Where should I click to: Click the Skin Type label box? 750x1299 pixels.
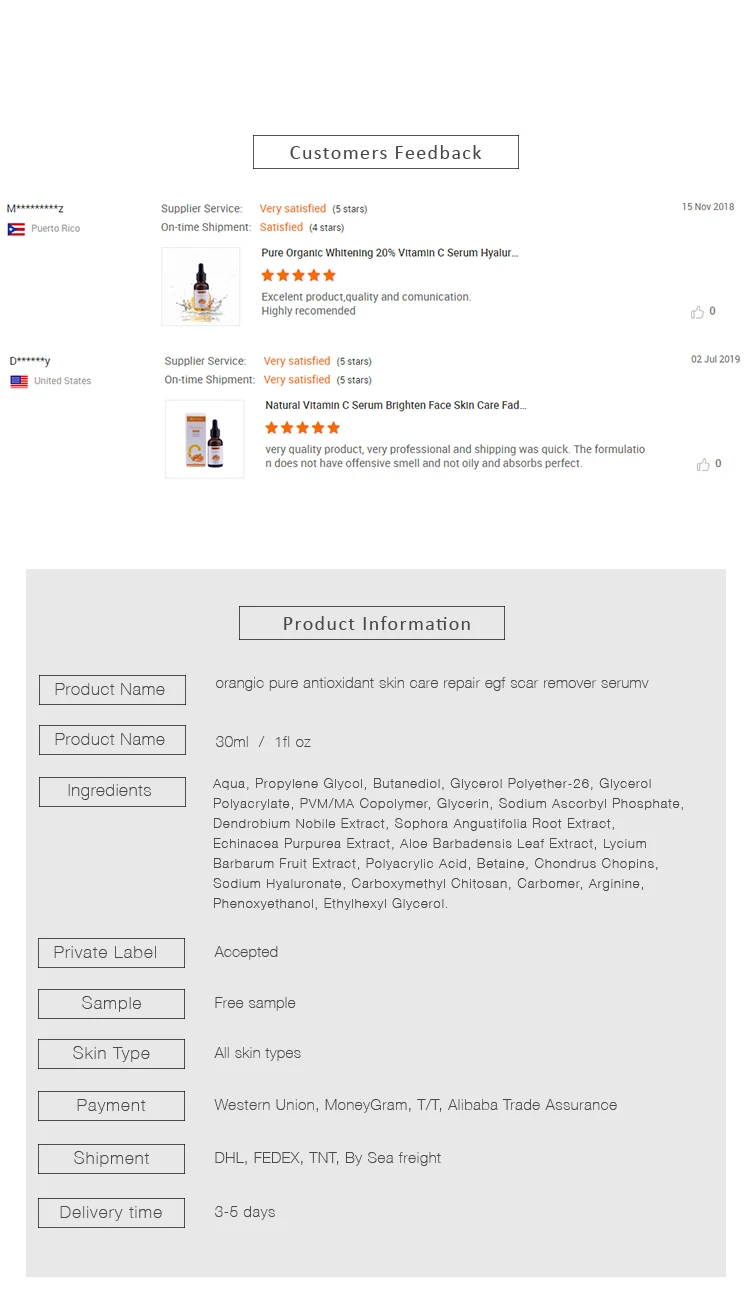(112, 1053)
